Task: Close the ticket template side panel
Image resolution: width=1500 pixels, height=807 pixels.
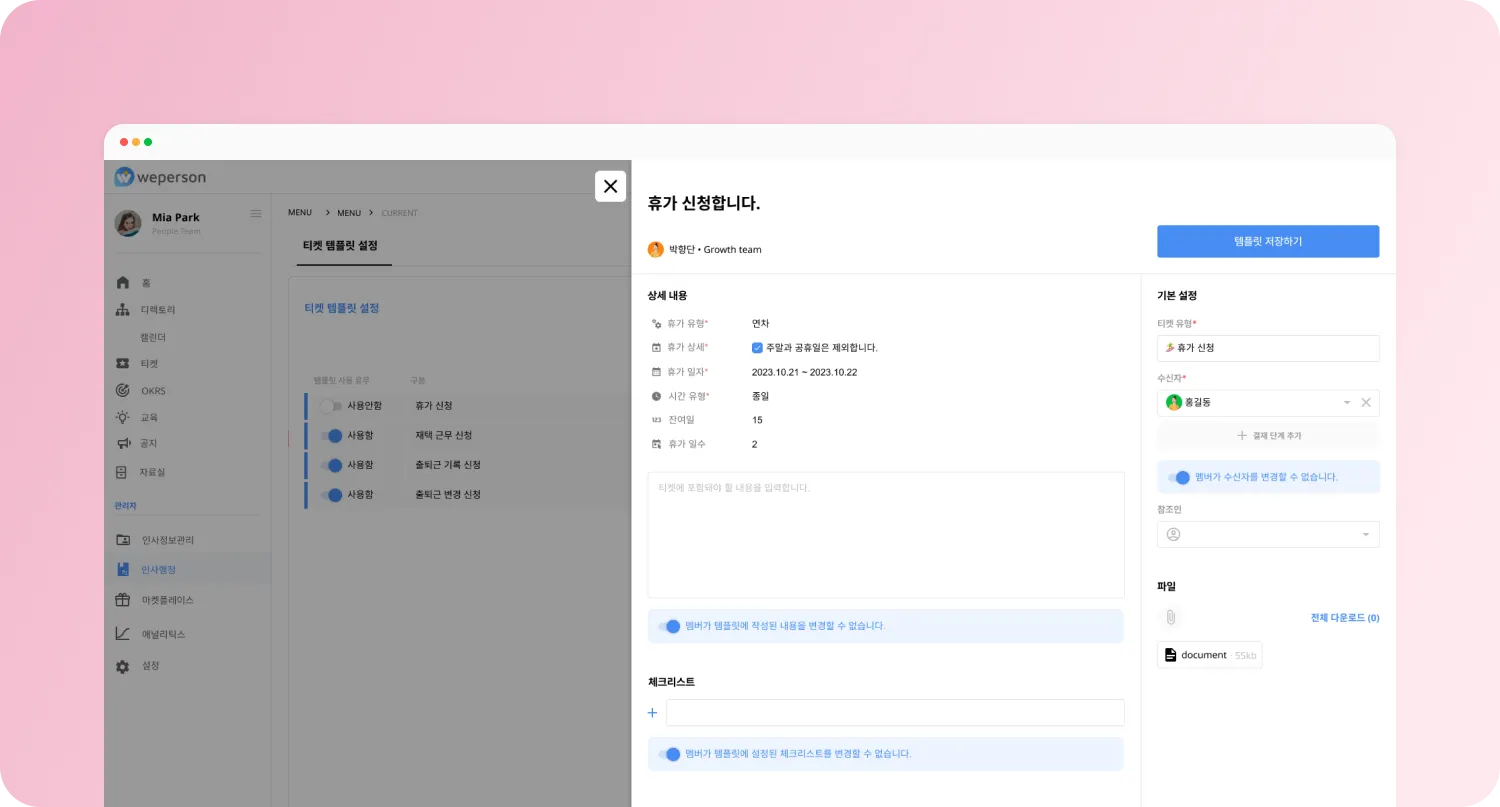Action: coord(610,186)
